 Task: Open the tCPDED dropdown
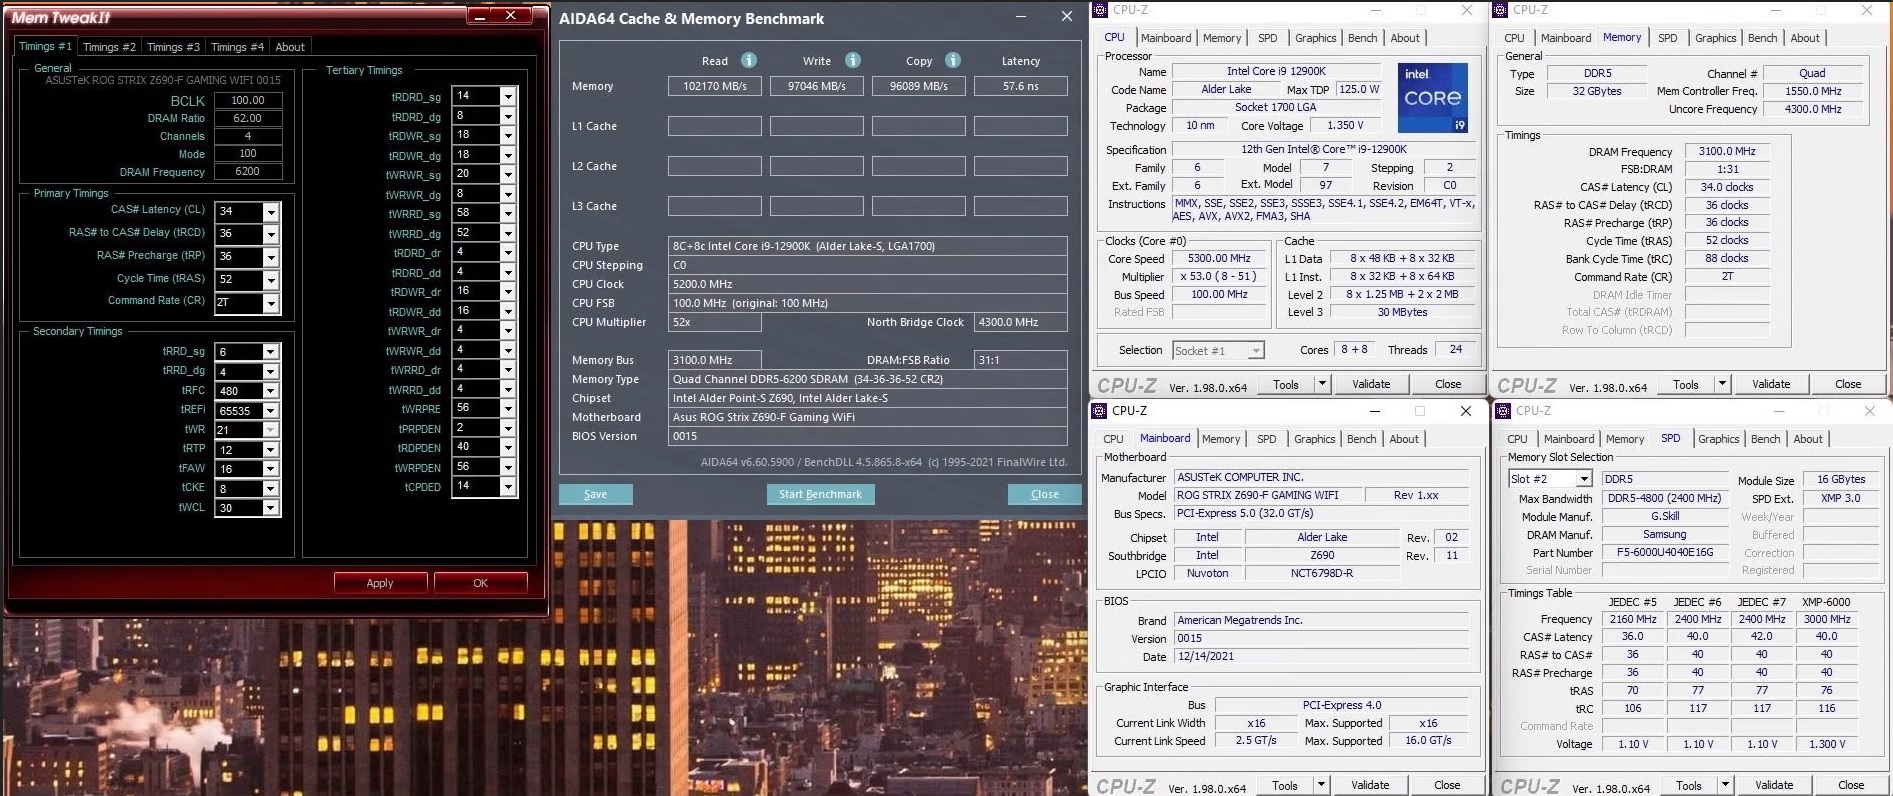[508, 487]
